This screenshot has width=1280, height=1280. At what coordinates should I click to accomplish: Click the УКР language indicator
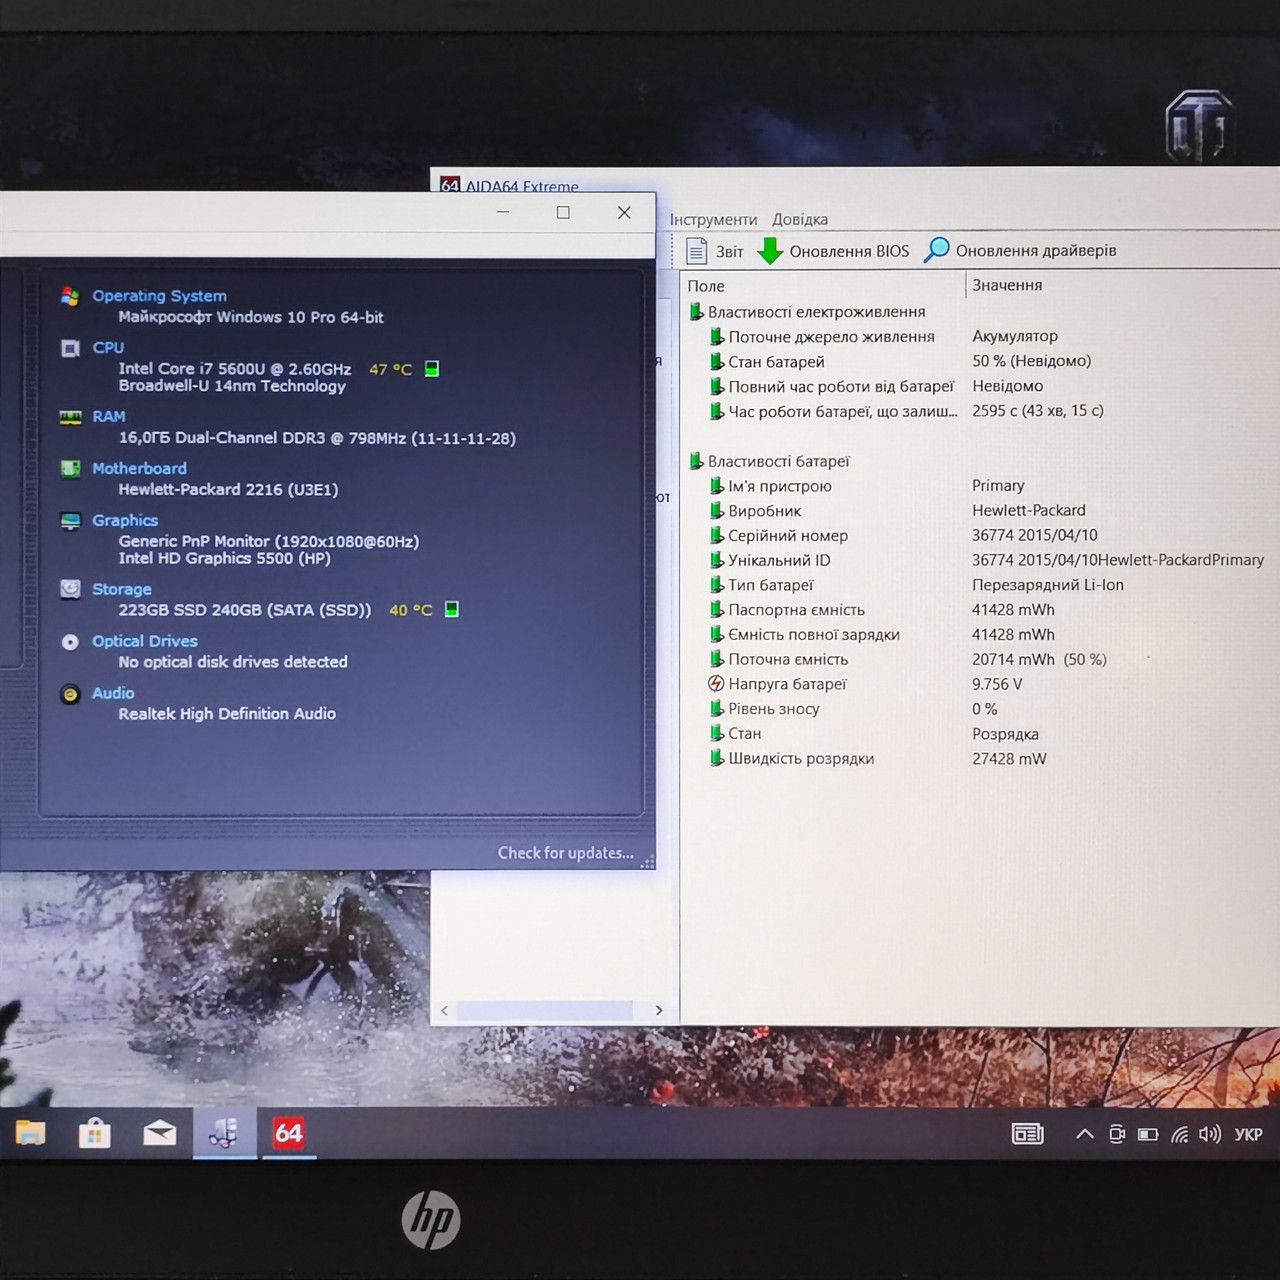[1248, 1134]
